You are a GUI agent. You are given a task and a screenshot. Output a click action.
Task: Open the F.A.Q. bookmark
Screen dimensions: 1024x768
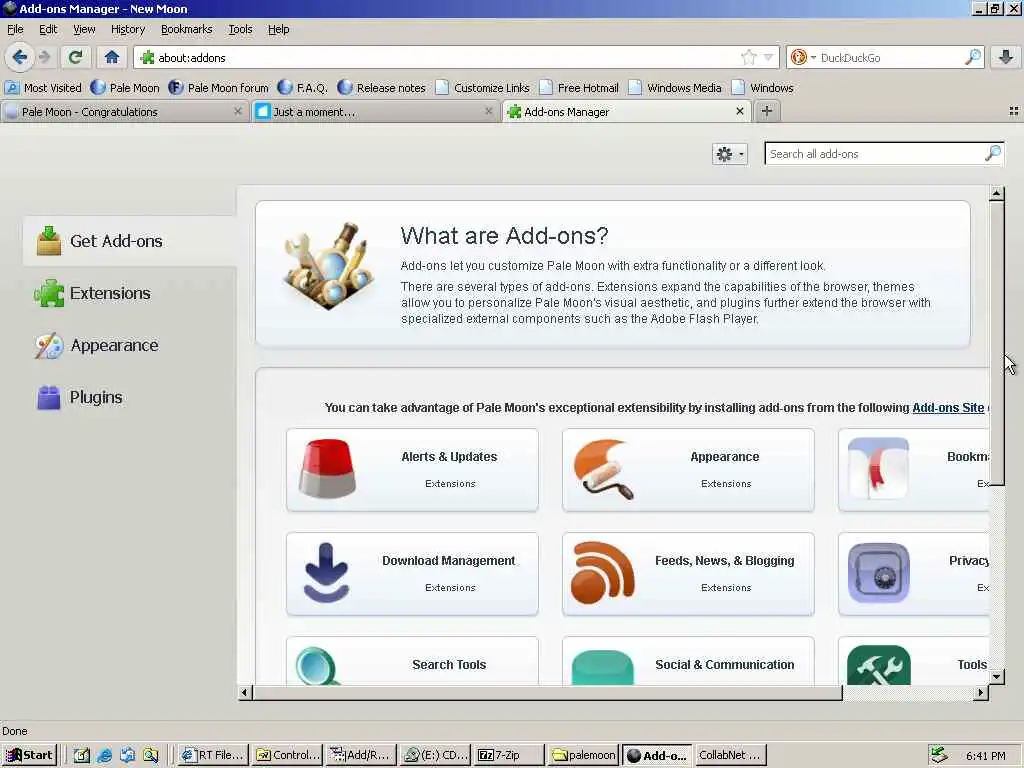click(302, 88)
